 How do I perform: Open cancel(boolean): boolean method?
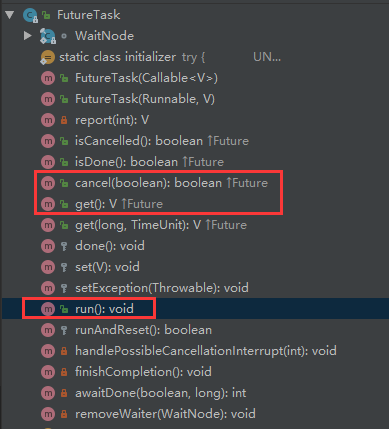coord(171,183)
